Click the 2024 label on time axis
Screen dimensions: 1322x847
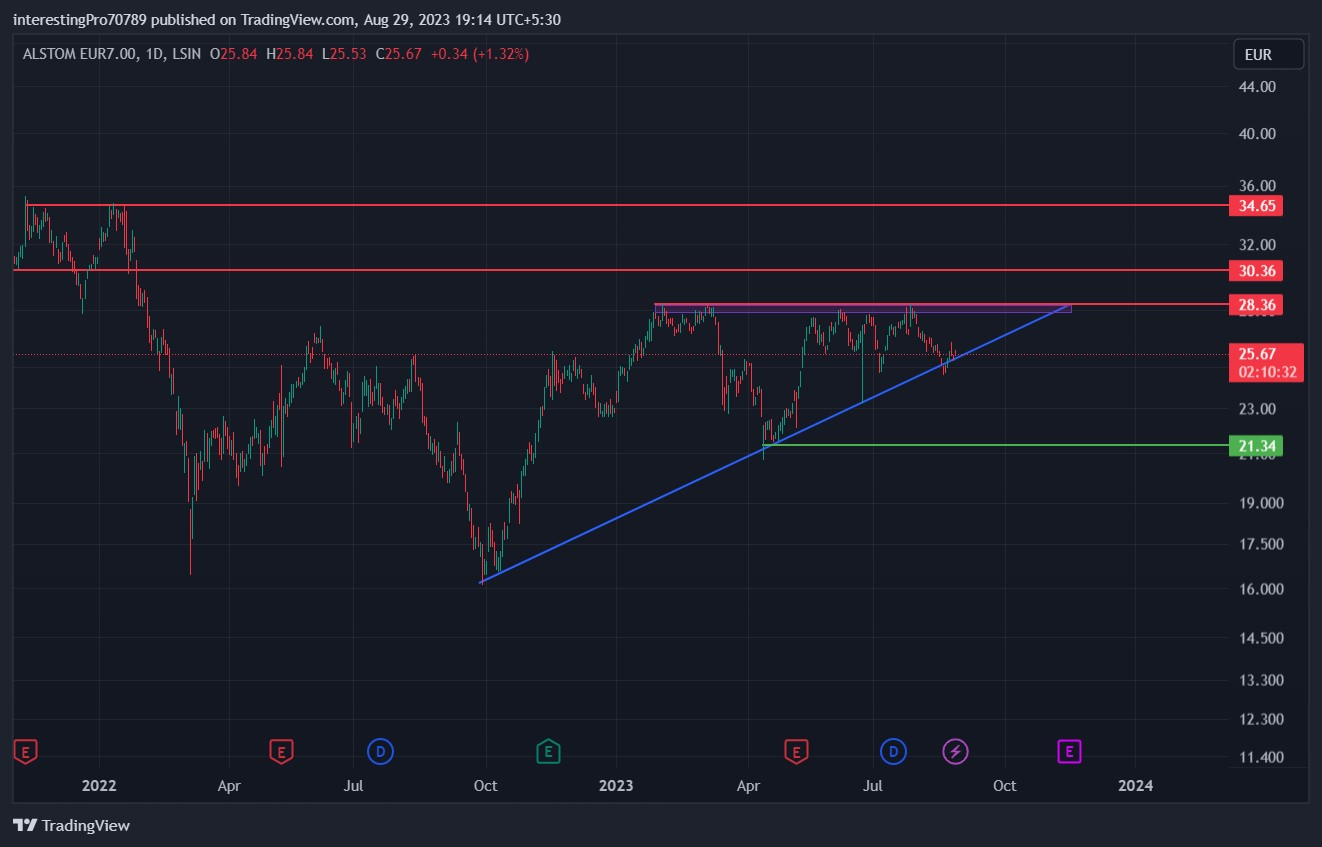click(1136, 786)
